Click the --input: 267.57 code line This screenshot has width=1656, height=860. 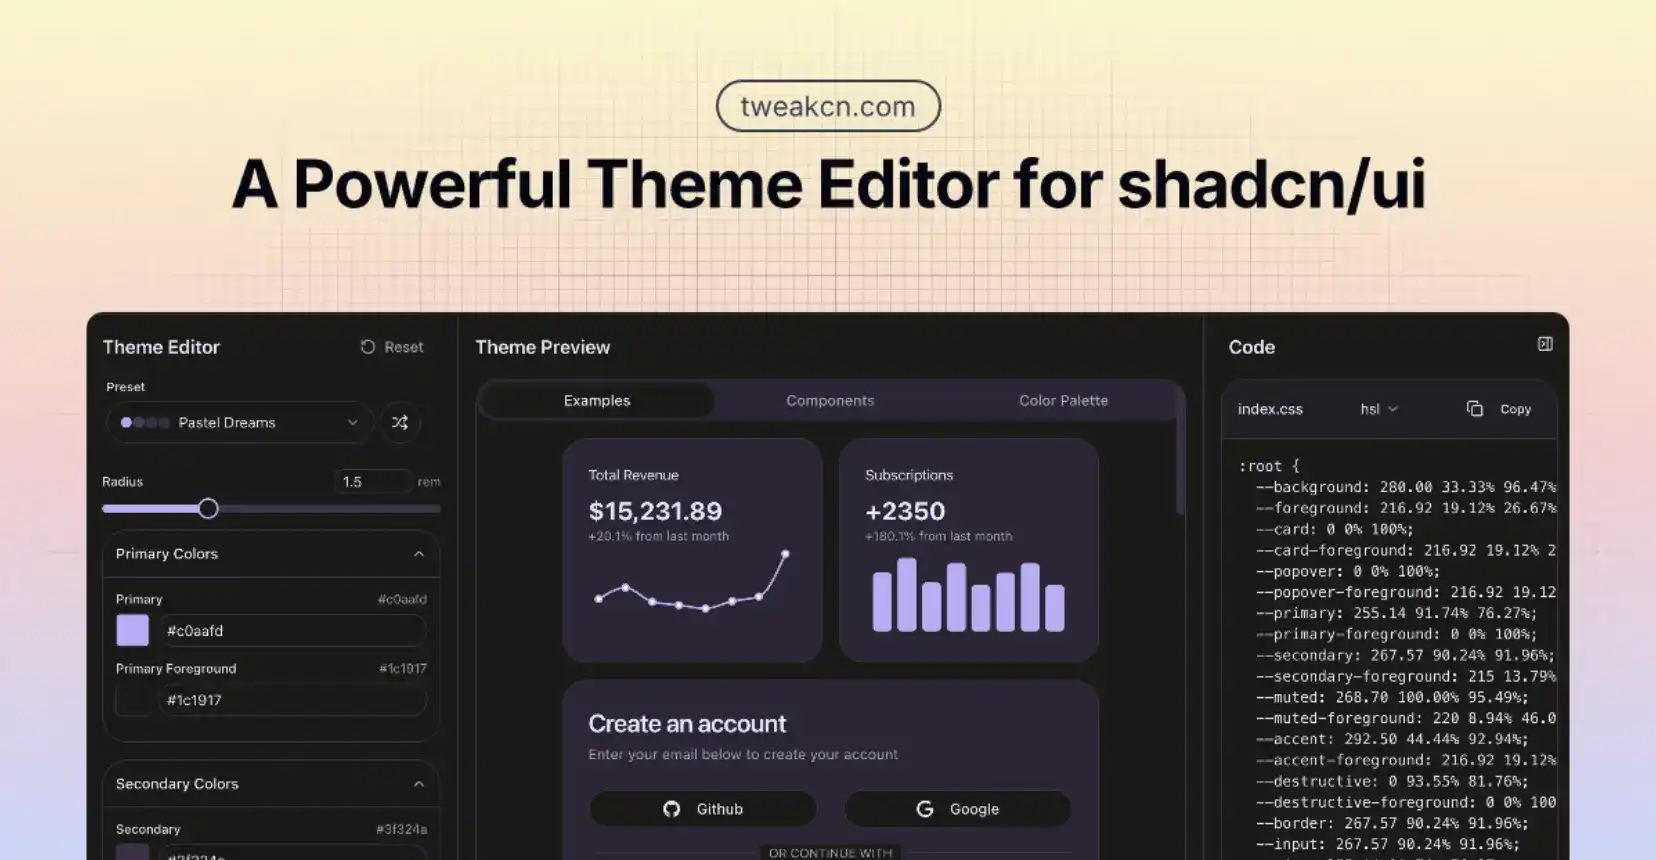pos(1388,844)
